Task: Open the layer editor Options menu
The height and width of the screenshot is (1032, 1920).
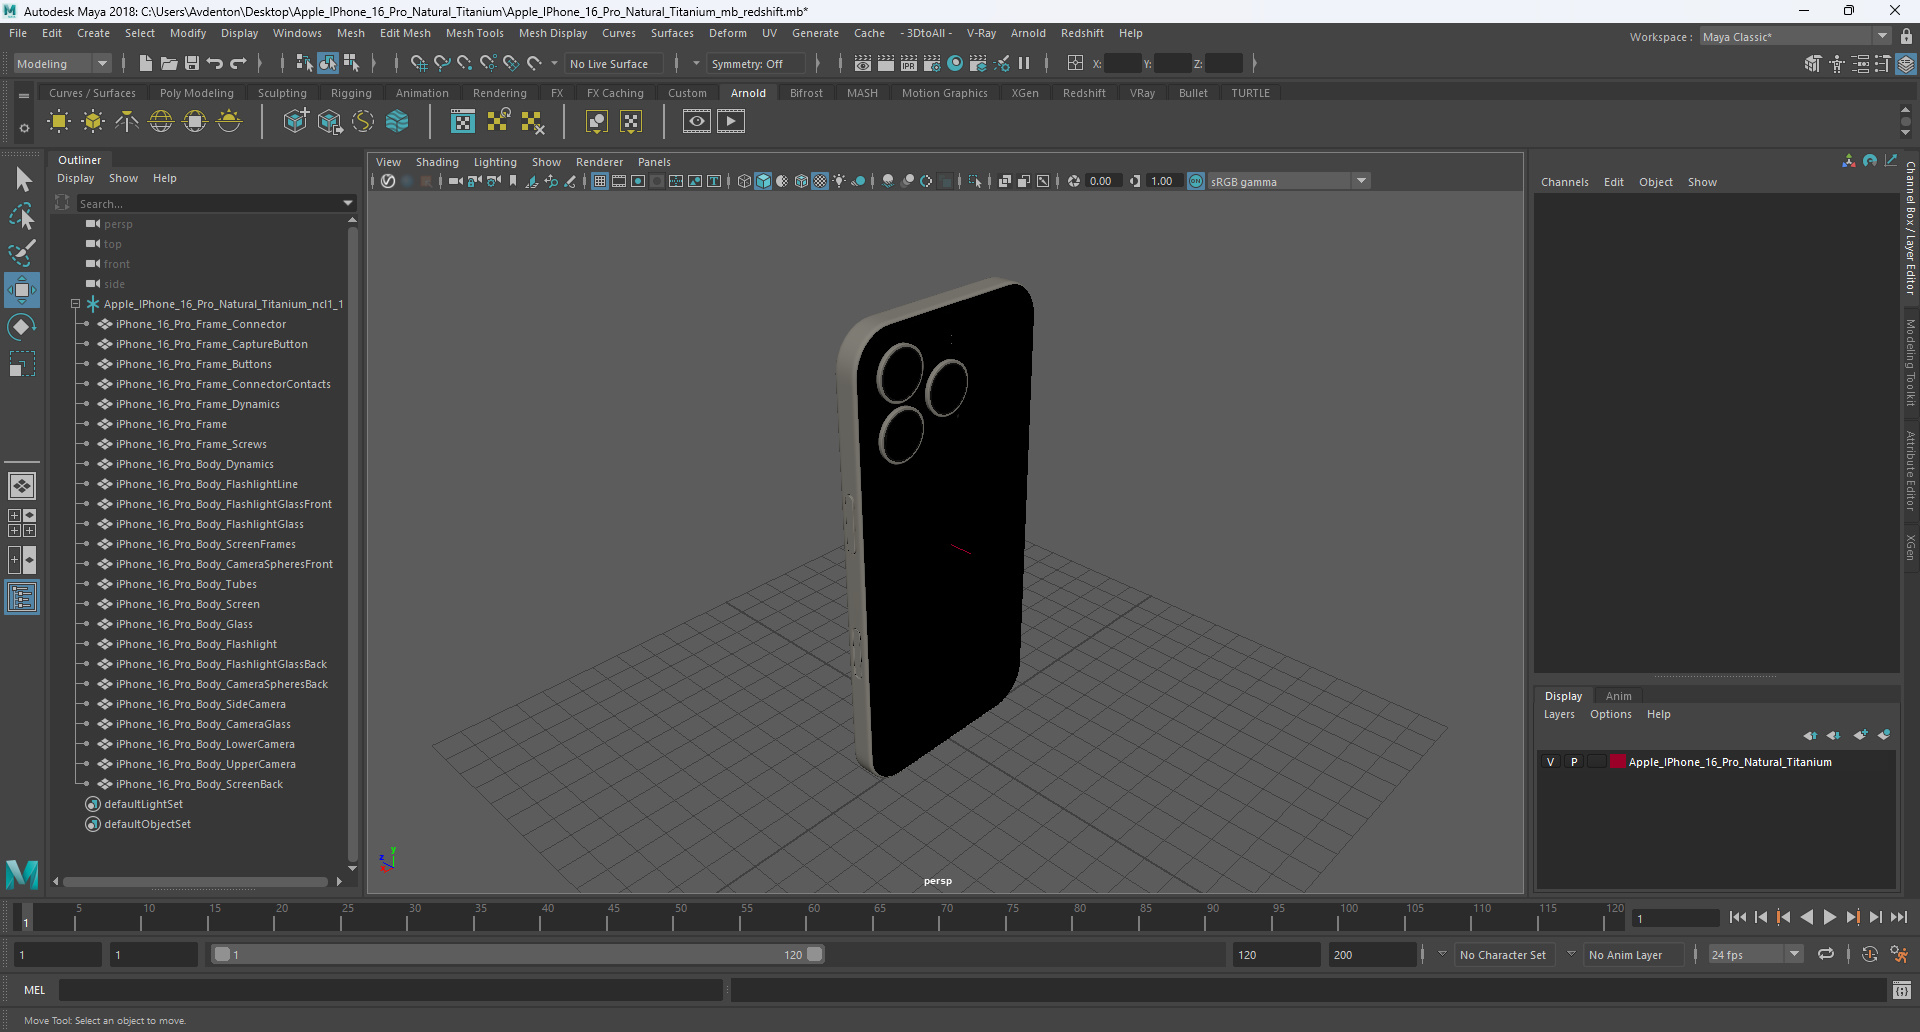Action: 1610,714
